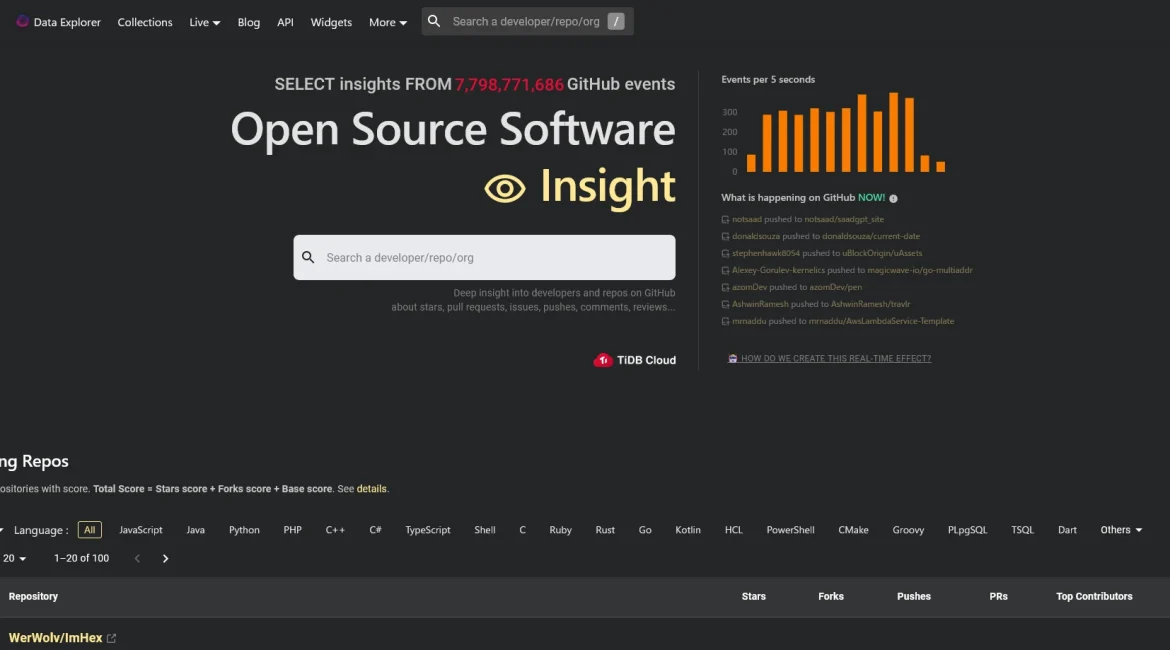
Task: Select the PowerShell language filter
Action: click(x=790, y=530)
